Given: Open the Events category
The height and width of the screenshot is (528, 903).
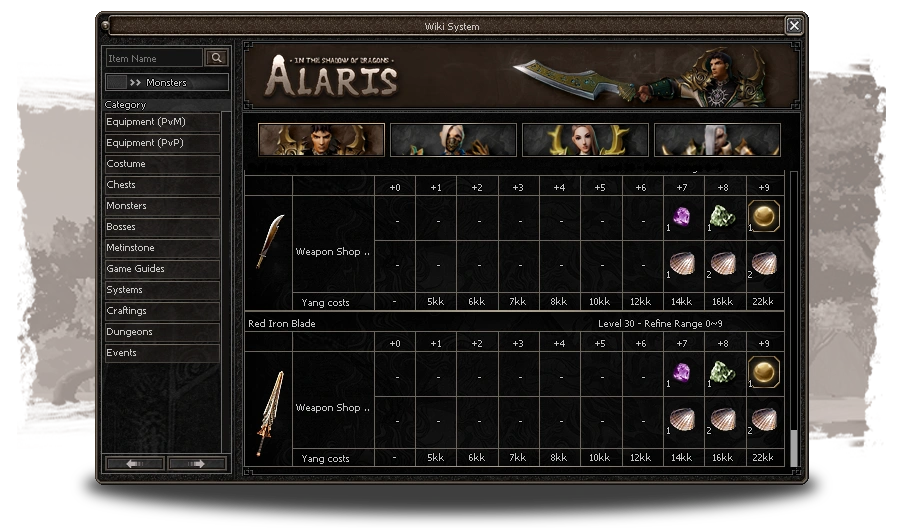Looking at the screenshot, I should coord(162,353).
